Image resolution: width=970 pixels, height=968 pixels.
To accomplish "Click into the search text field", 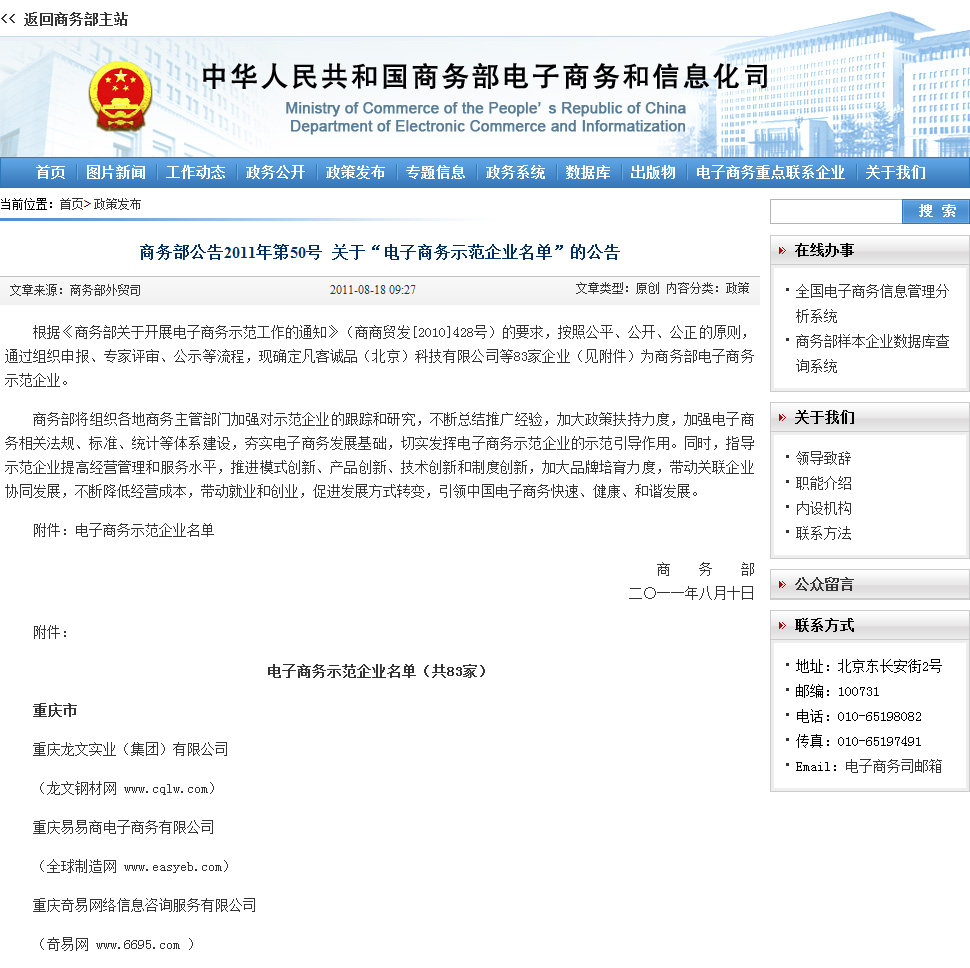I will point(836,211).
